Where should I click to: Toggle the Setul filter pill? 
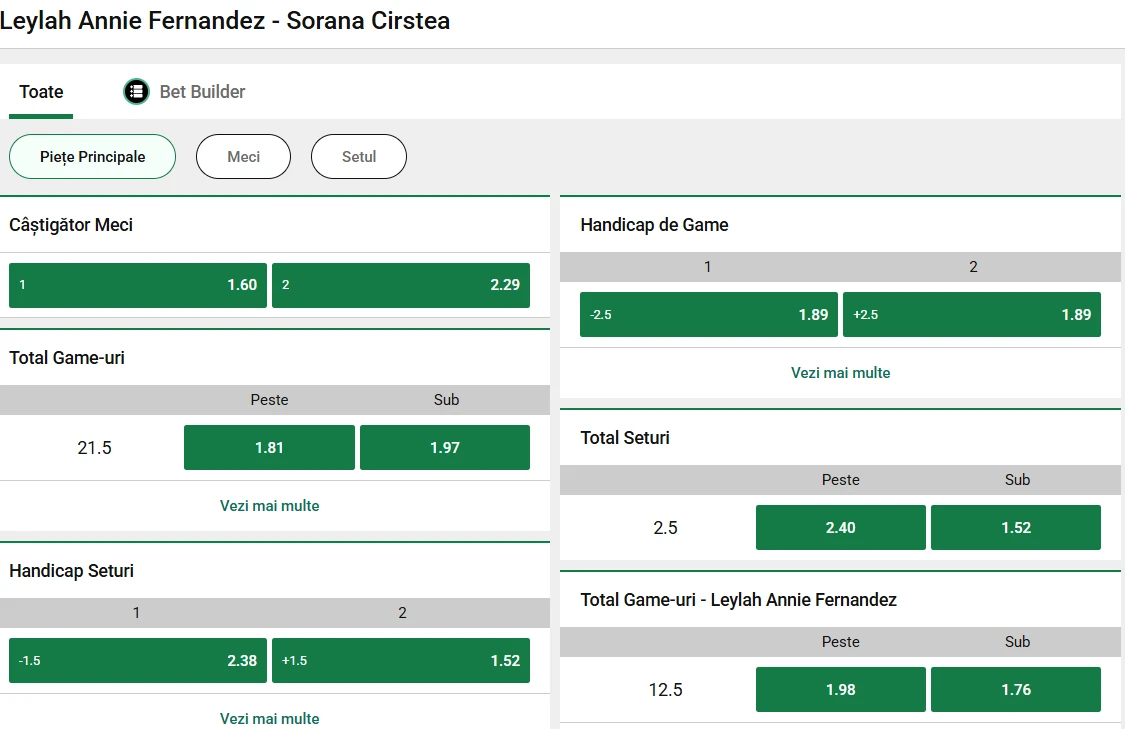tap(358, 157)
